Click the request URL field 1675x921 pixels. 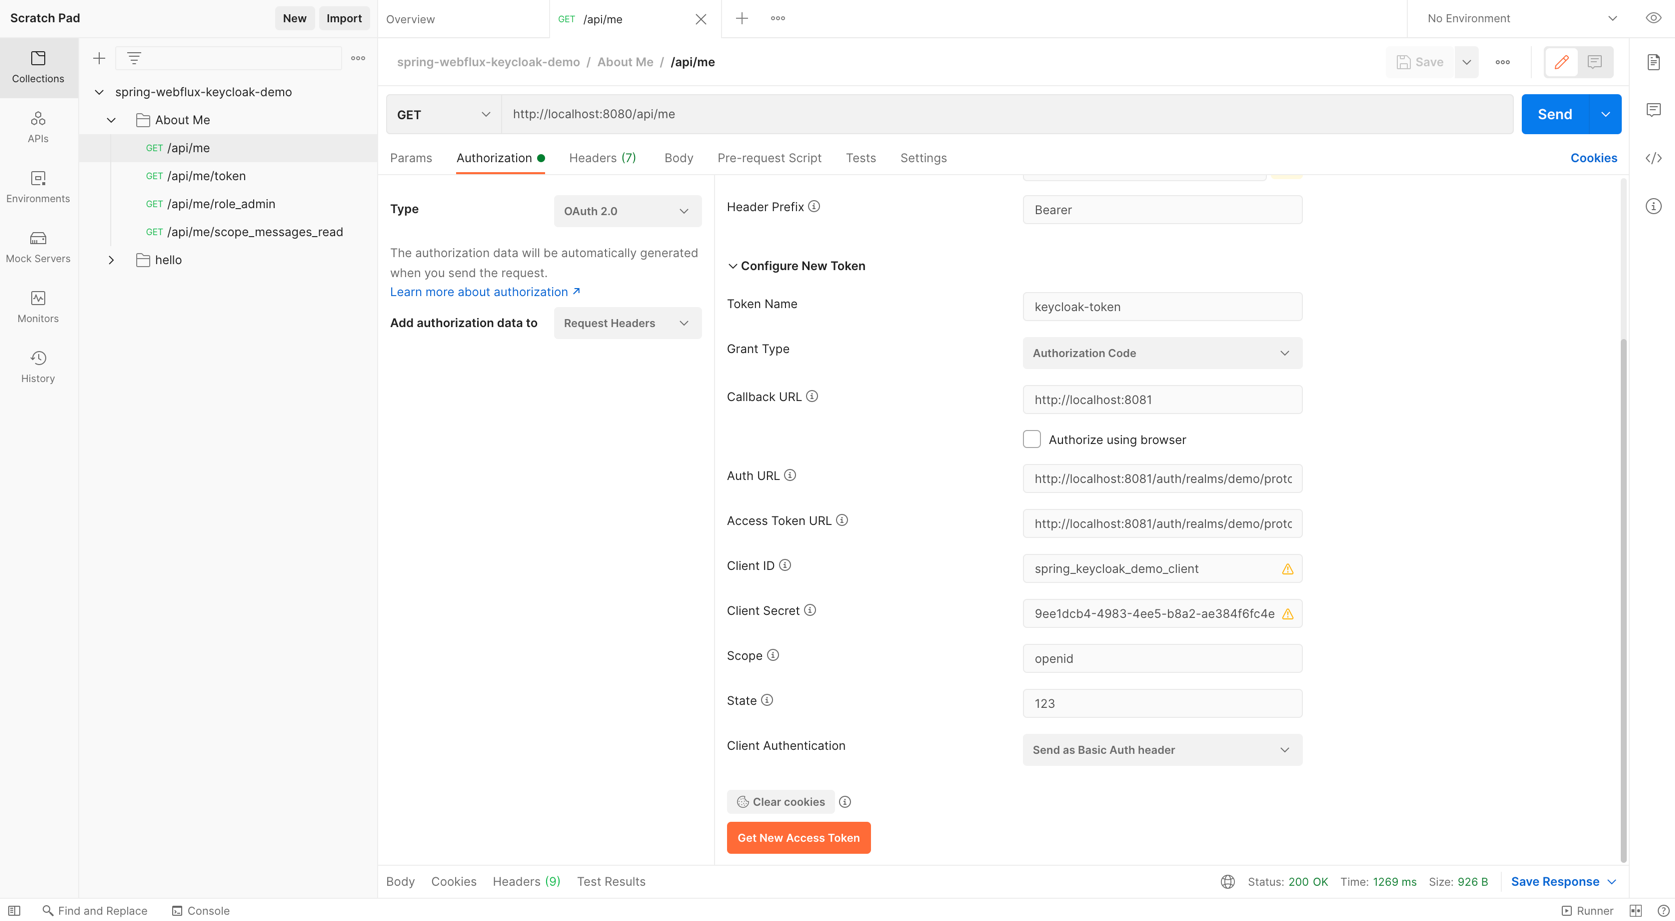click(x=1007, y=114)
